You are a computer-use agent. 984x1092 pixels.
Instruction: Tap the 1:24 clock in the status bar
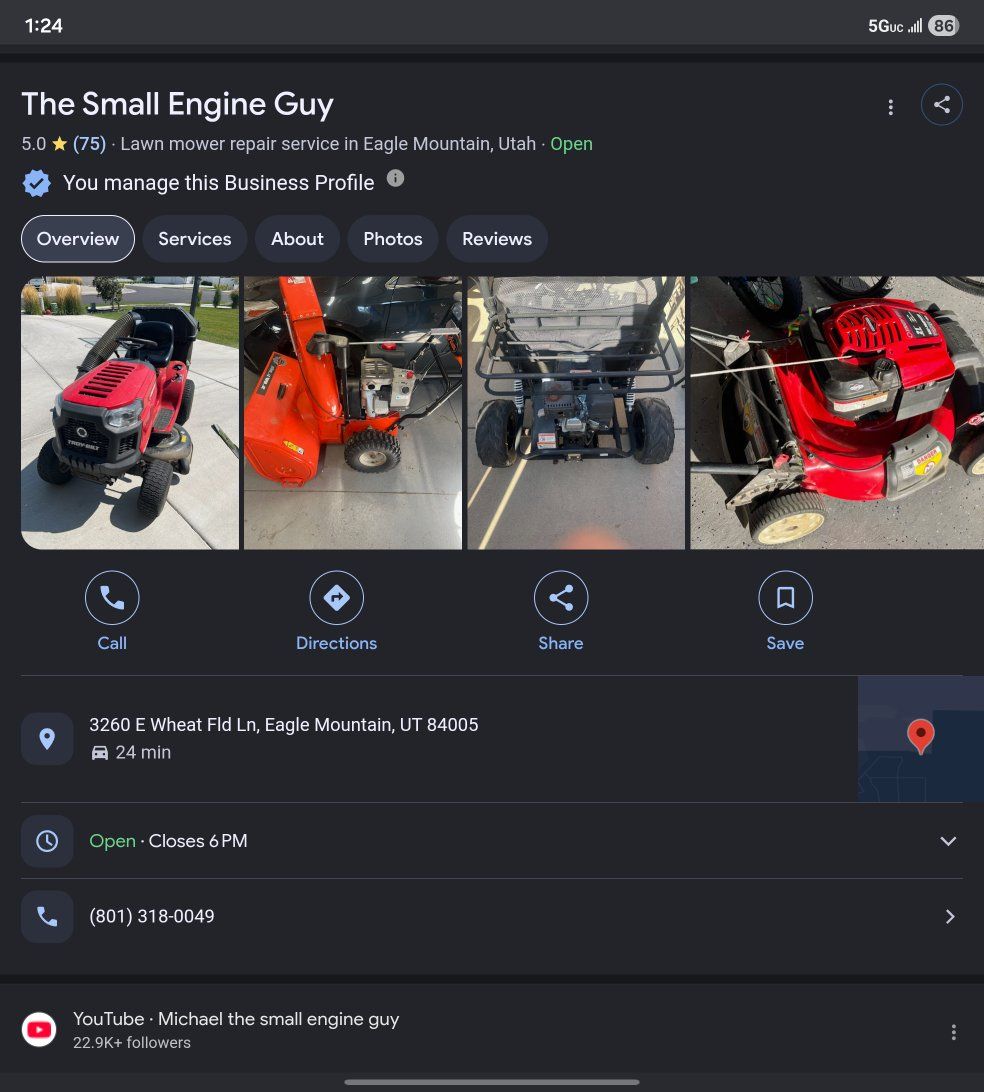click(x=43, y=26)
